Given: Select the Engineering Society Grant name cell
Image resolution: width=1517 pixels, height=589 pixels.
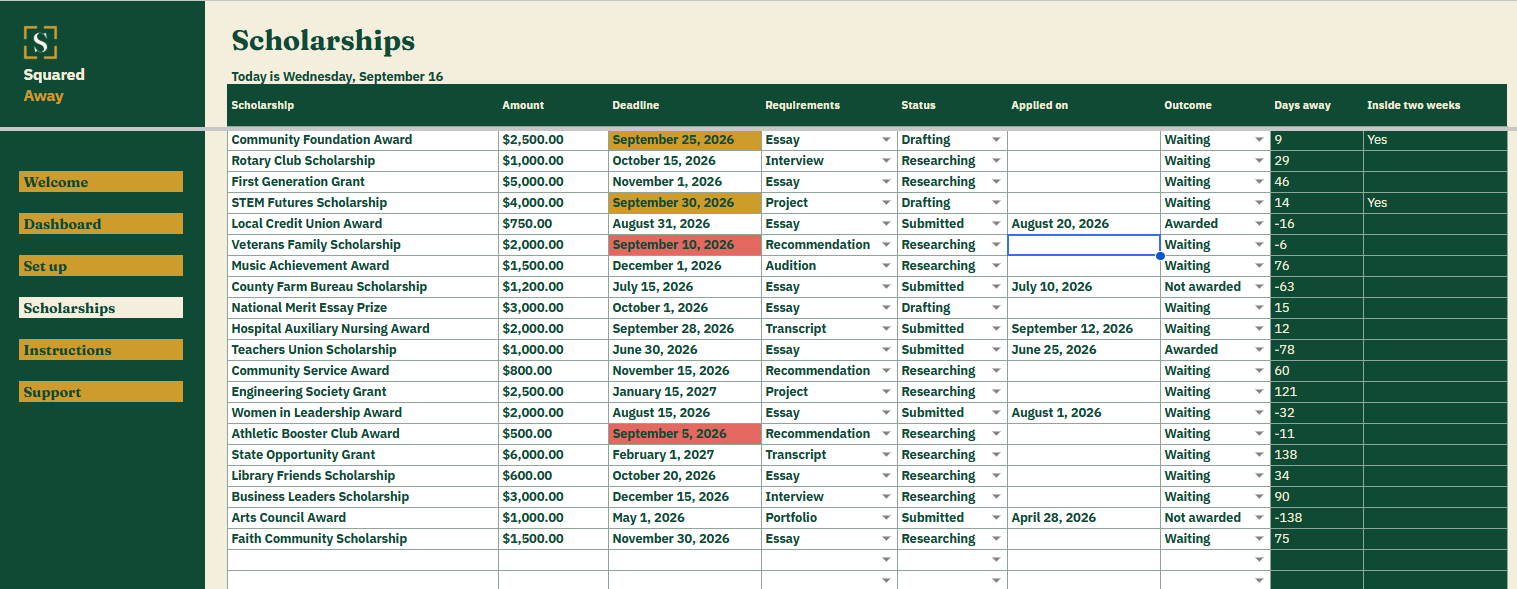Looking at the screenshot, I should tap(363, 392).
